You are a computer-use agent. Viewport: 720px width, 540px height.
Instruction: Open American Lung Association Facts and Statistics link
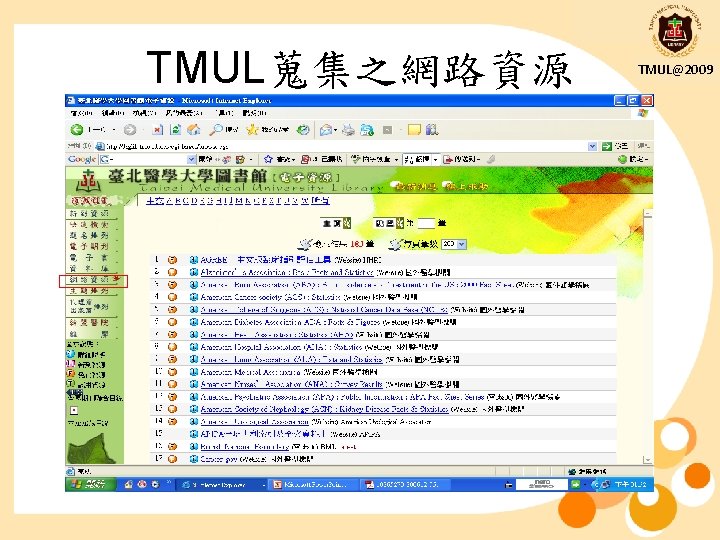click(291, 359)
